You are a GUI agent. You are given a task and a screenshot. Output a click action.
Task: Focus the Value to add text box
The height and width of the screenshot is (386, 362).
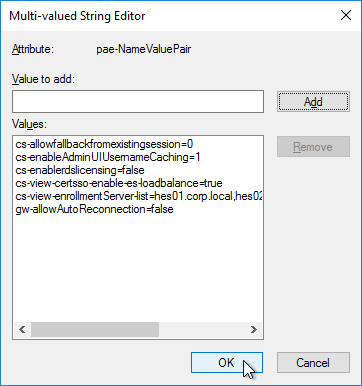(138, 101)
